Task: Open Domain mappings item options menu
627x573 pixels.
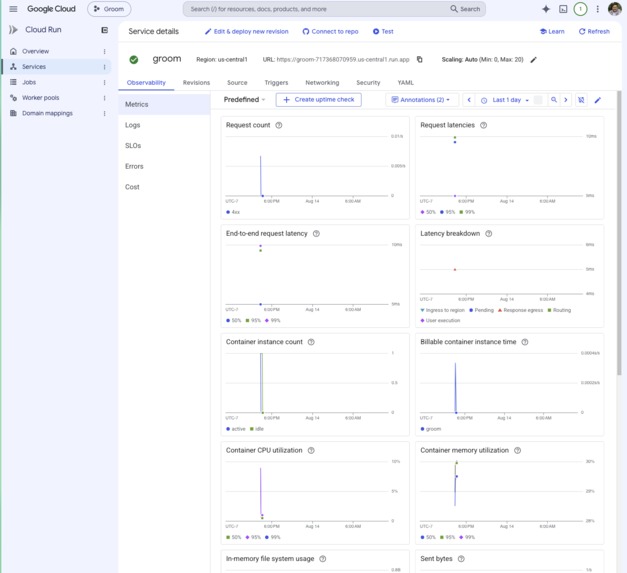Action: click(104, 114)
